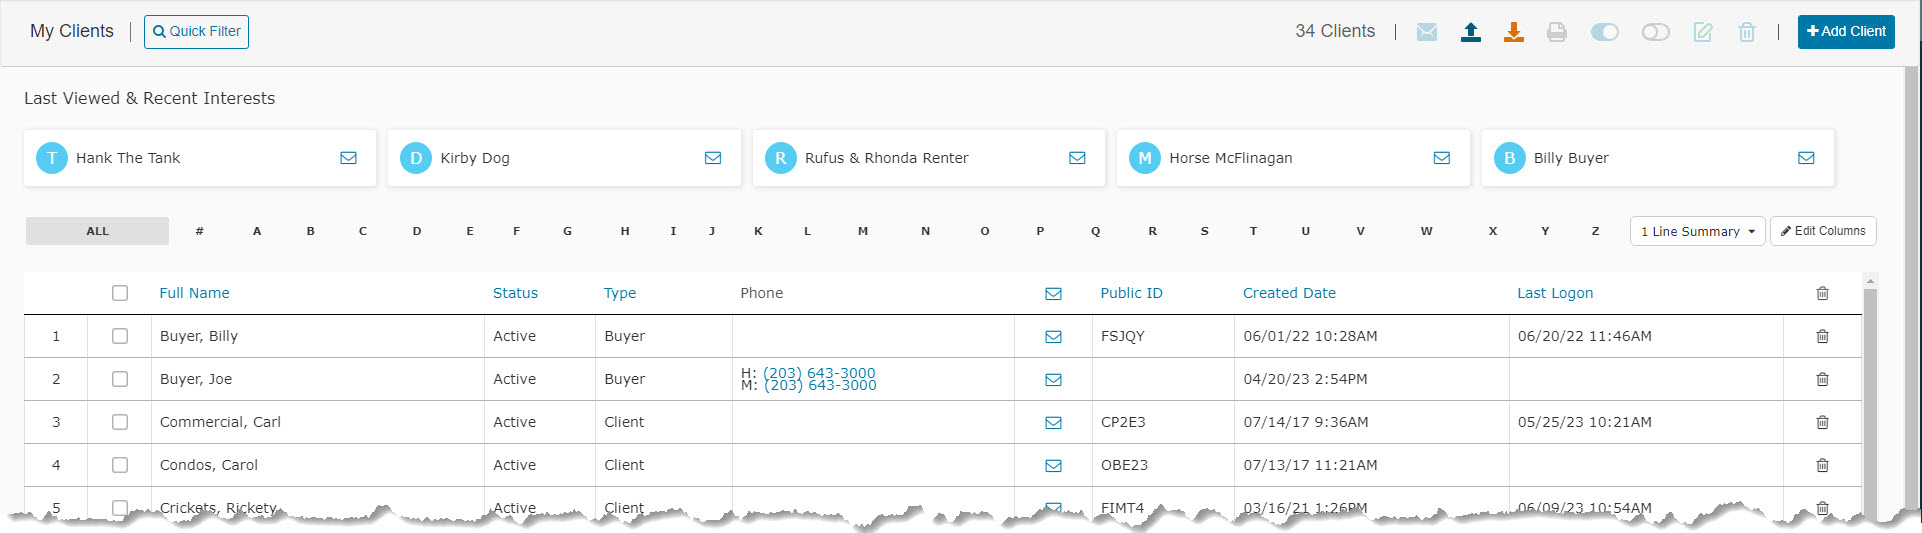Click Edit Columns button
Image resolution: width=1922 pixels, height=533 pixels.
[1823, 231]
